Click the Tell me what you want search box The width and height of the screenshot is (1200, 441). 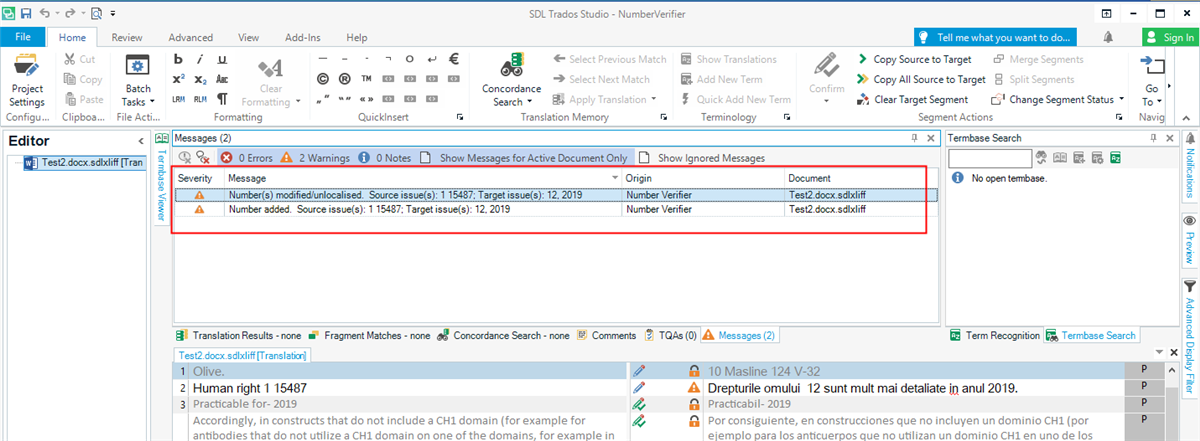click(994, 37)
